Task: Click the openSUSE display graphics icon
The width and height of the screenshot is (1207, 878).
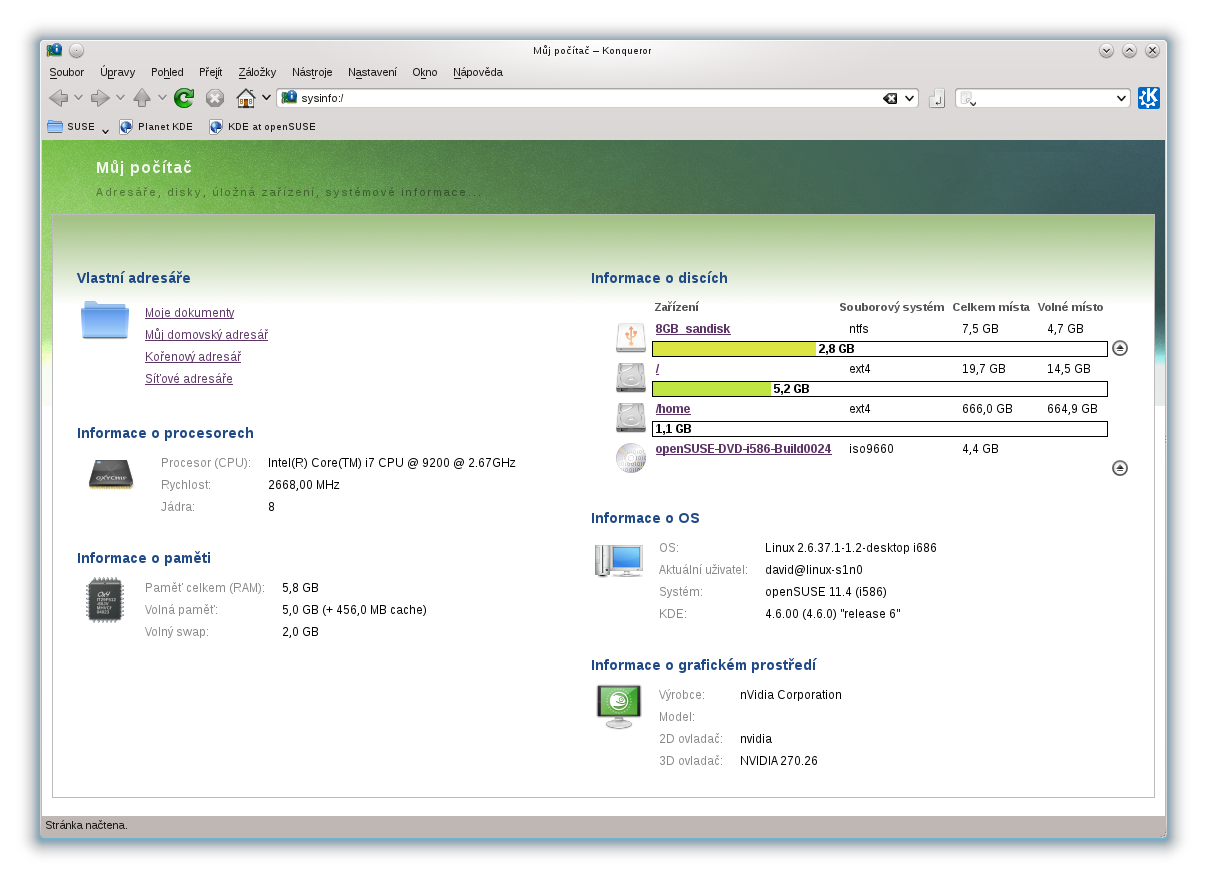Action: pos(619,706)
